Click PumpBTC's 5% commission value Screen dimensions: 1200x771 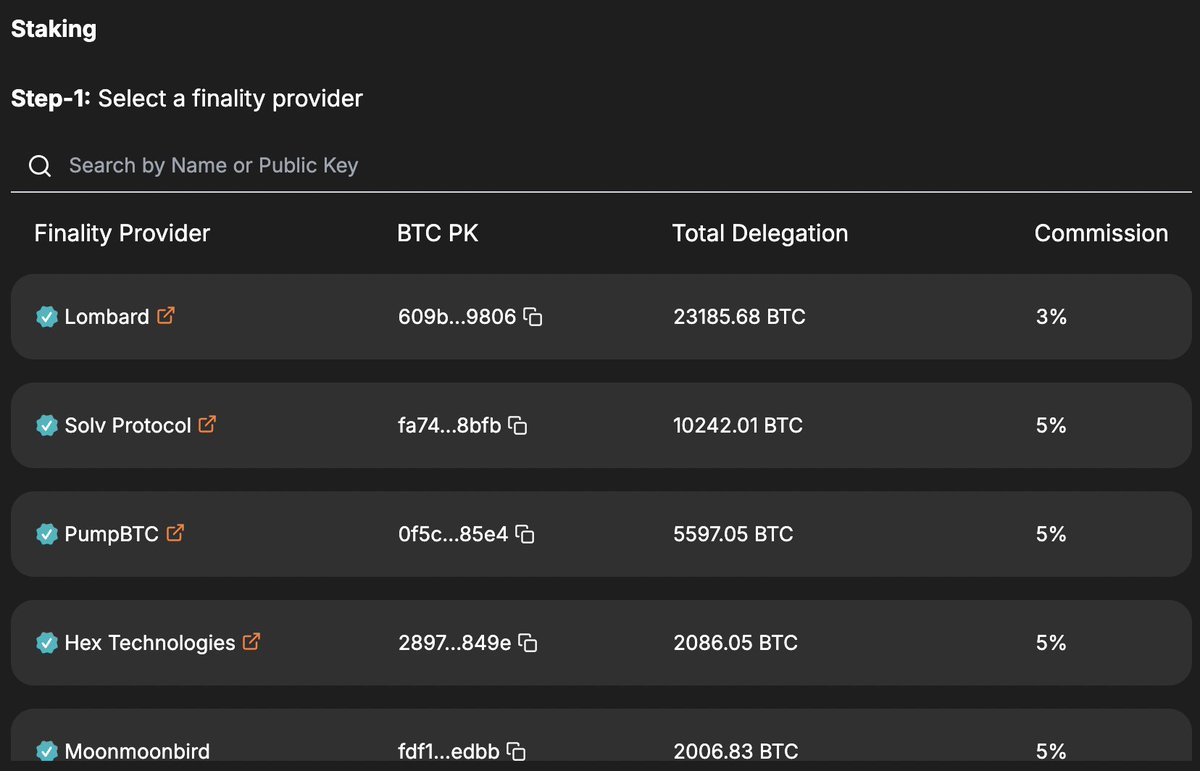click(1051, 535)
